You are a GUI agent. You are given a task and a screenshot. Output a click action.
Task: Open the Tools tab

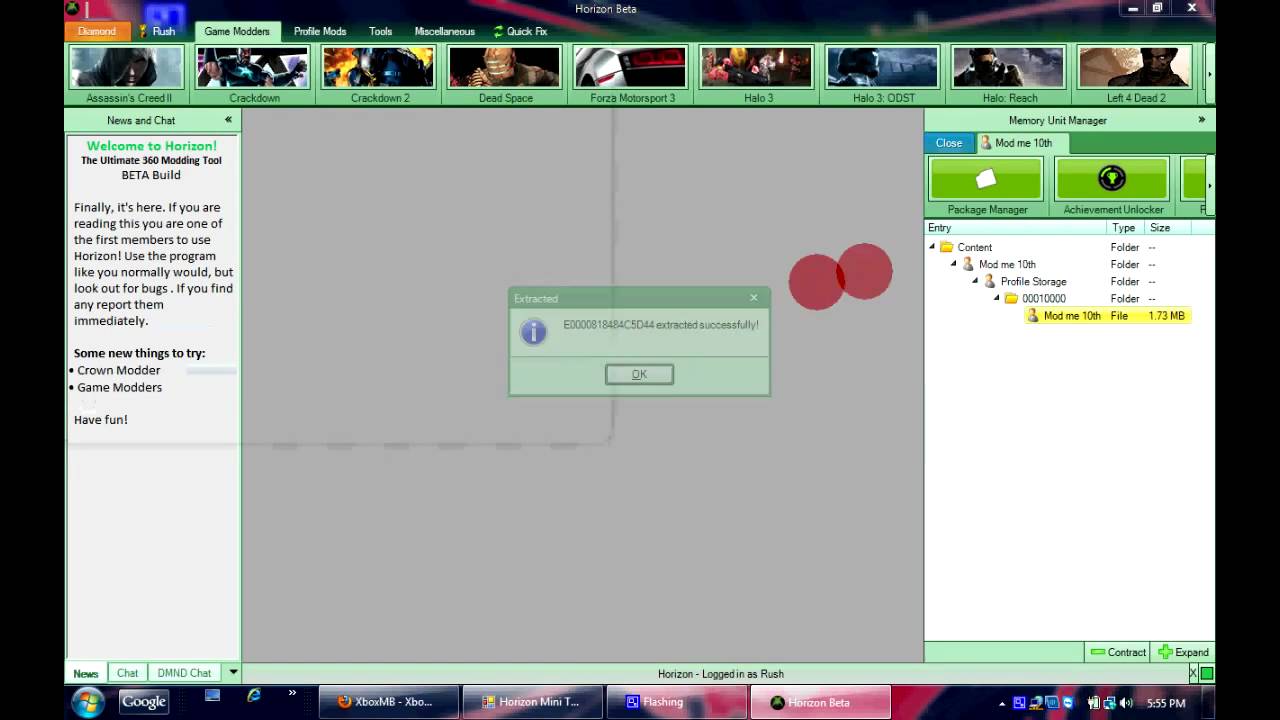click(x=381, y=31)
